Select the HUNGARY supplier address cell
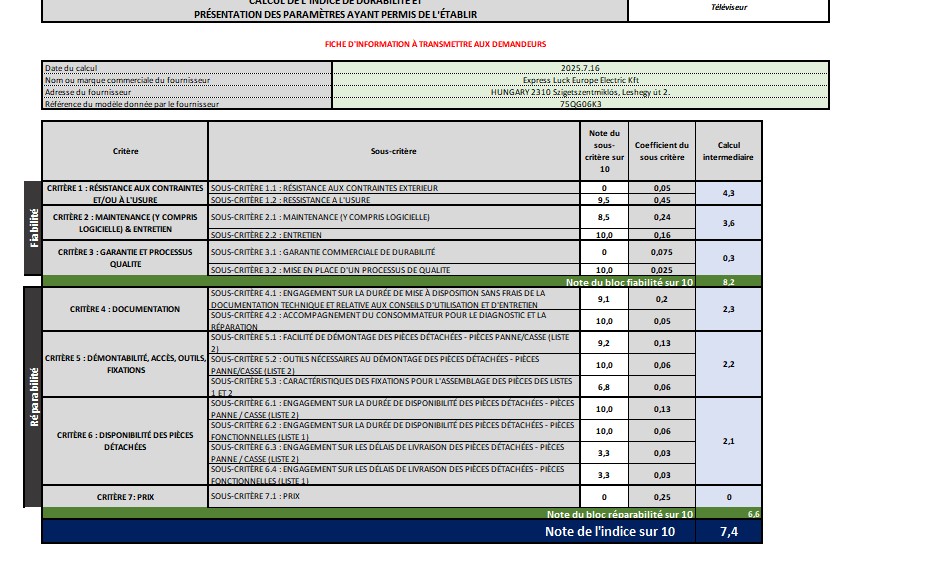Viewport: 947px width, 588px height. pyautogui.click(x=580, y=91)
